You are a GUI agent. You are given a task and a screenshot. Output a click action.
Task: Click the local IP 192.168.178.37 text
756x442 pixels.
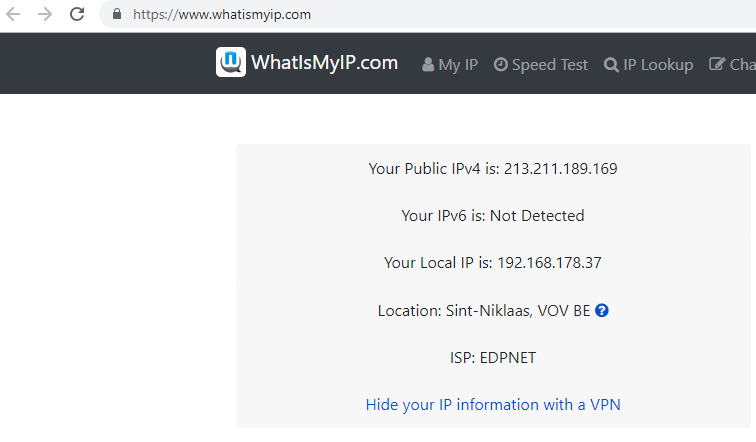549,263
